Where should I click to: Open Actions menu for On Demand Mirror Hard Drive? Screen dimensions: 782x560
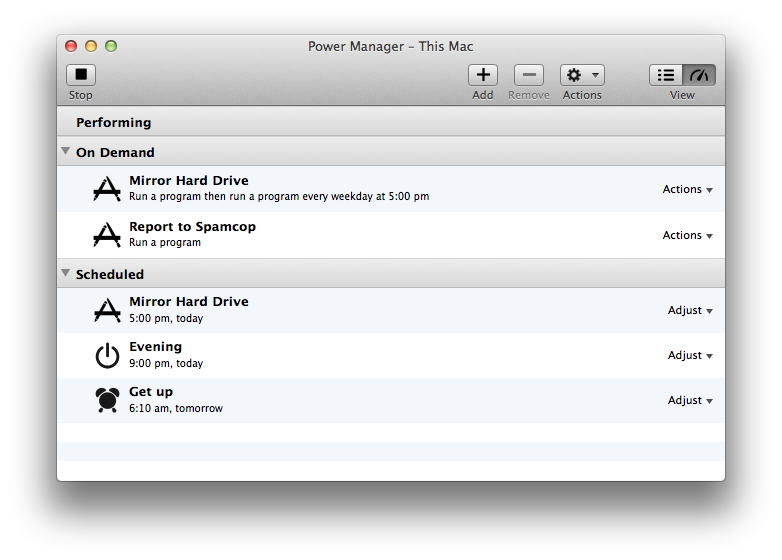point(687,189)
